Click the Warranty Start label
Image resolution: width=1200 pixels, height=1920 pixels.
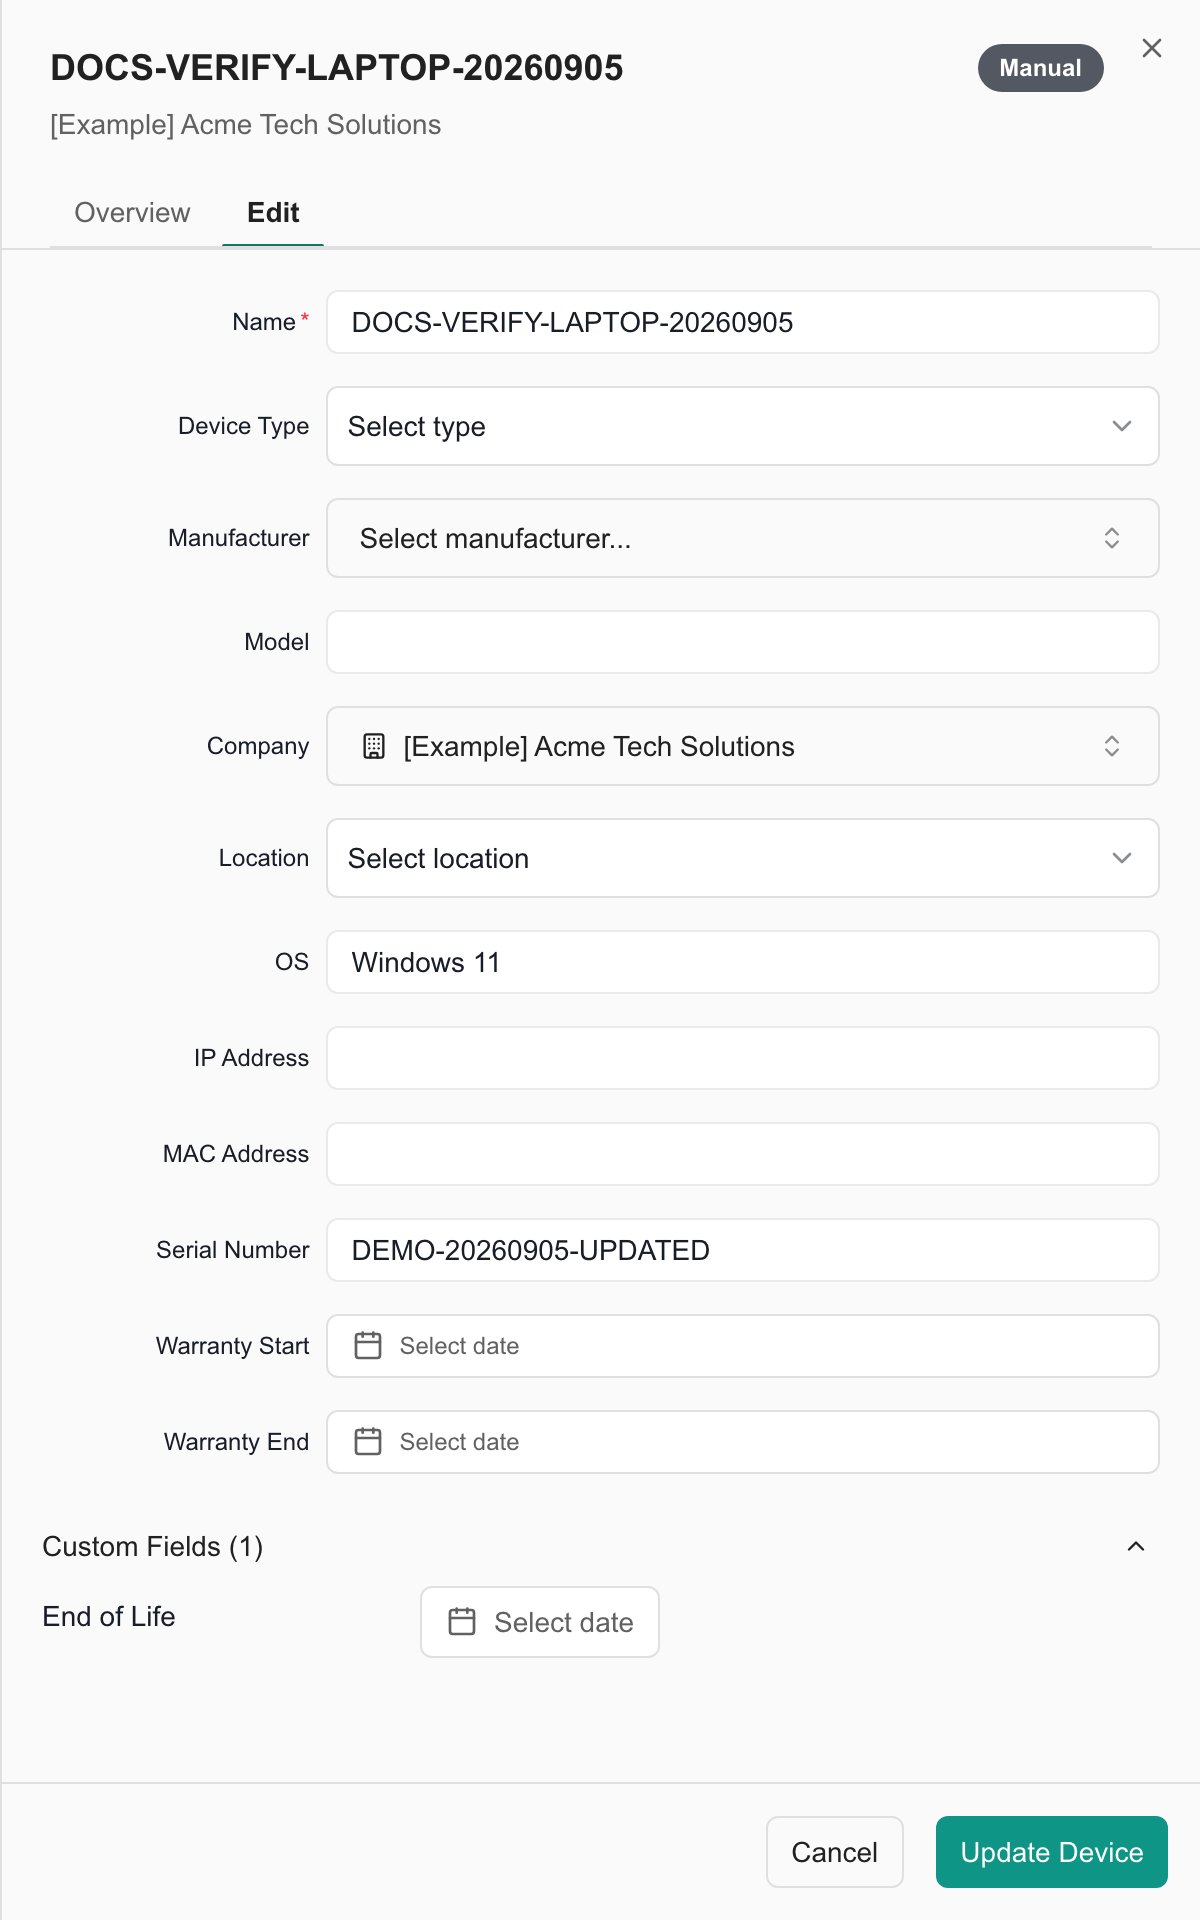point(233,1346)
